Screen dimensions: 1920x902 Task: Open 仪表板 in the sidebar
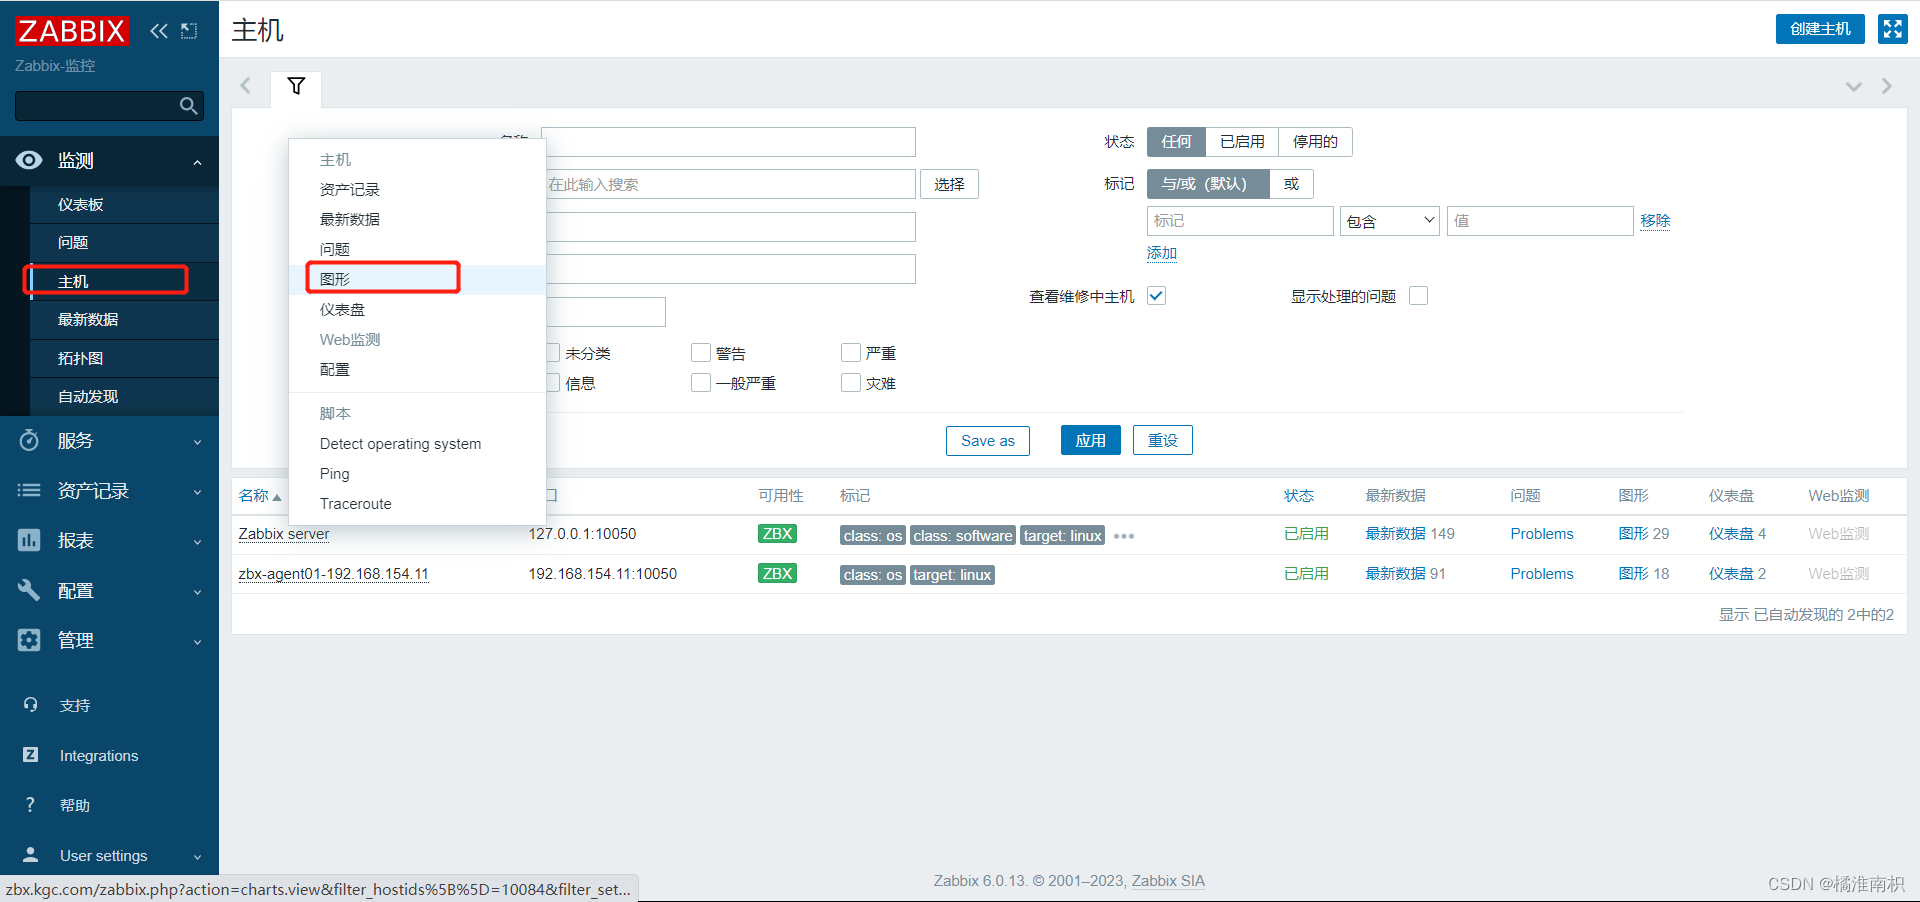click(124, 204)
